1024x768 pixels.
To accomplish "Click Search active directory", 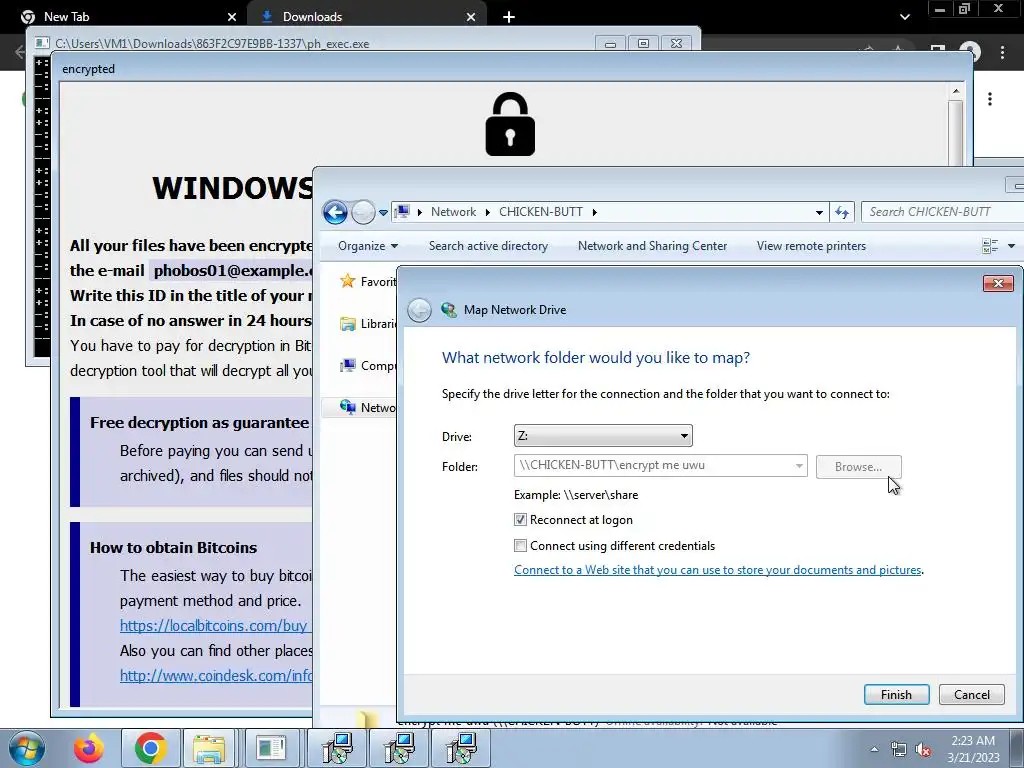I will point(488,246).
